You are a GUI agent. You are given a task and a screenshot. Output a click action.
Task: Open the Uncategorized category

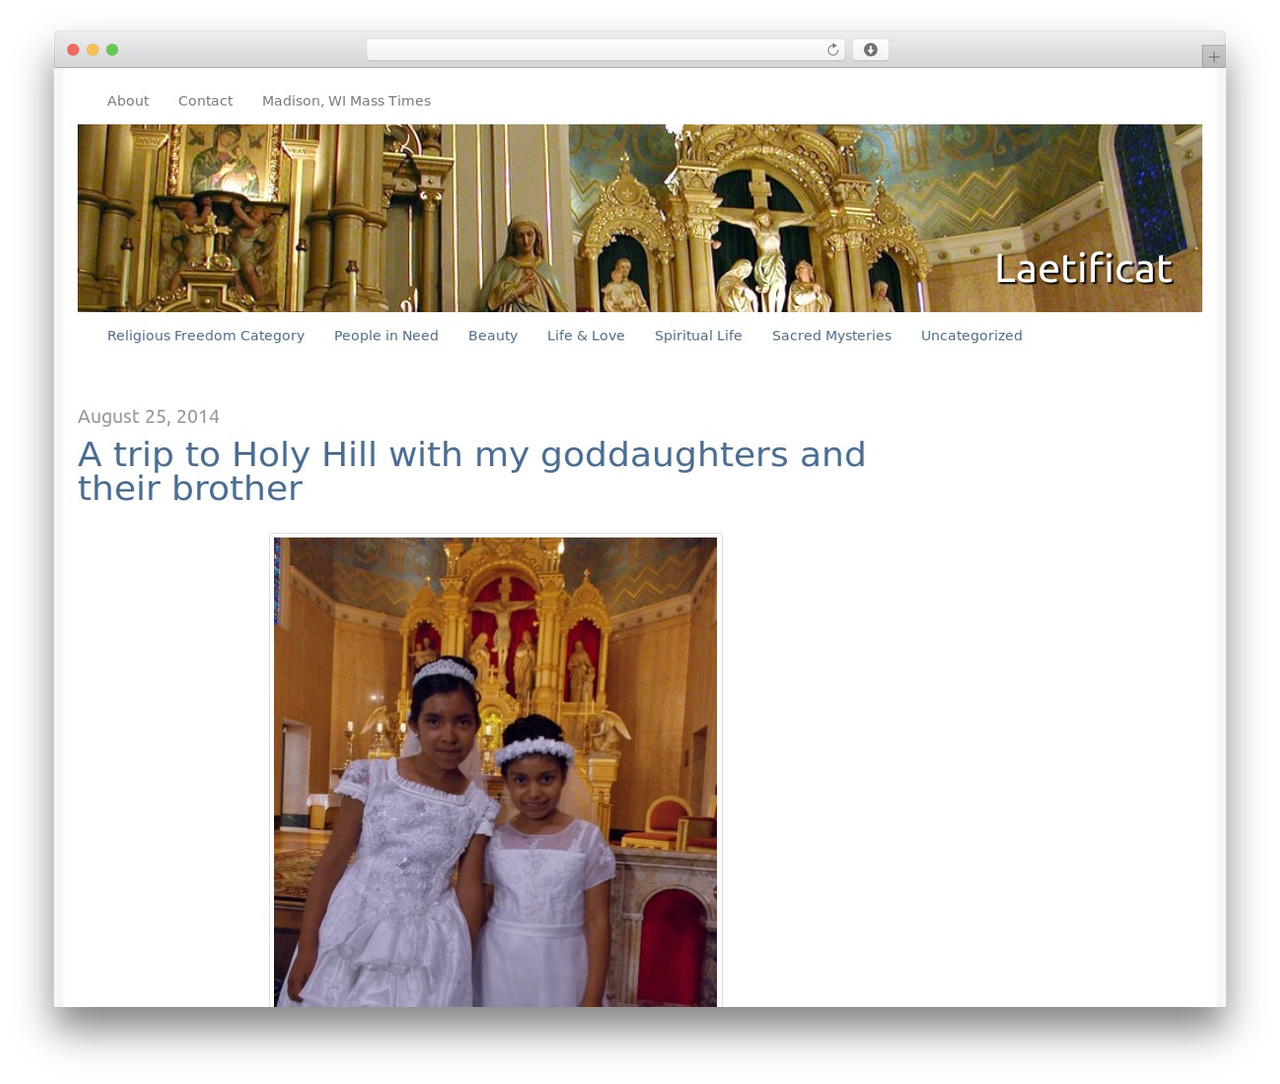click(x=971, y=336)
